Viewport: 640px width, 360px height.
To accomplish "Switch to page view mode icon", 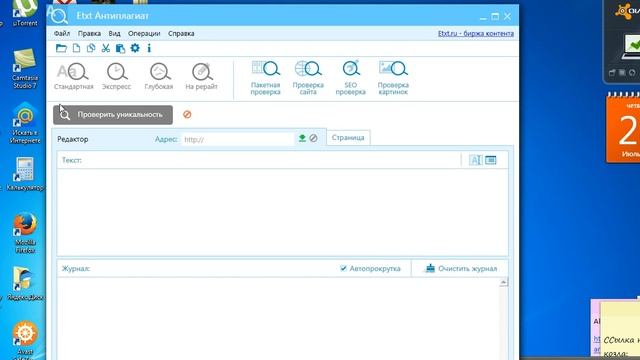I will point(491,160).
